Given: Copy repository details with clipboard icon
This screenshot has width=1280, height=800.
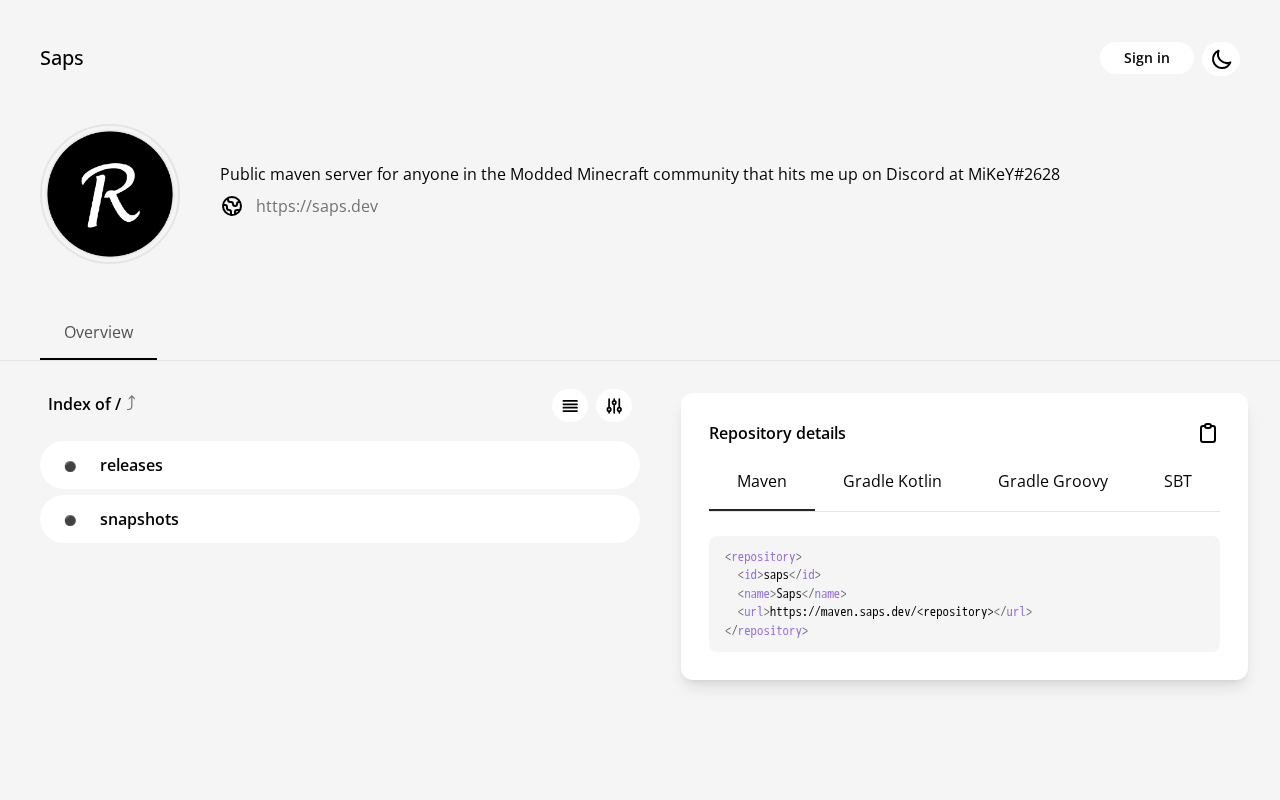Looking at the screenshot, I should (1208, 433).
